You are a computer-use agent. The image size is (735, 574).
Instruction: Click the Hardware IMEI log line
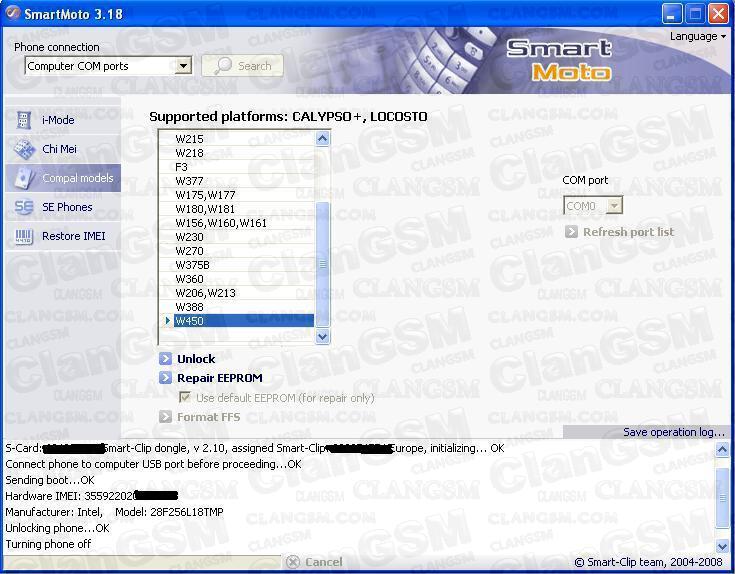91,496
